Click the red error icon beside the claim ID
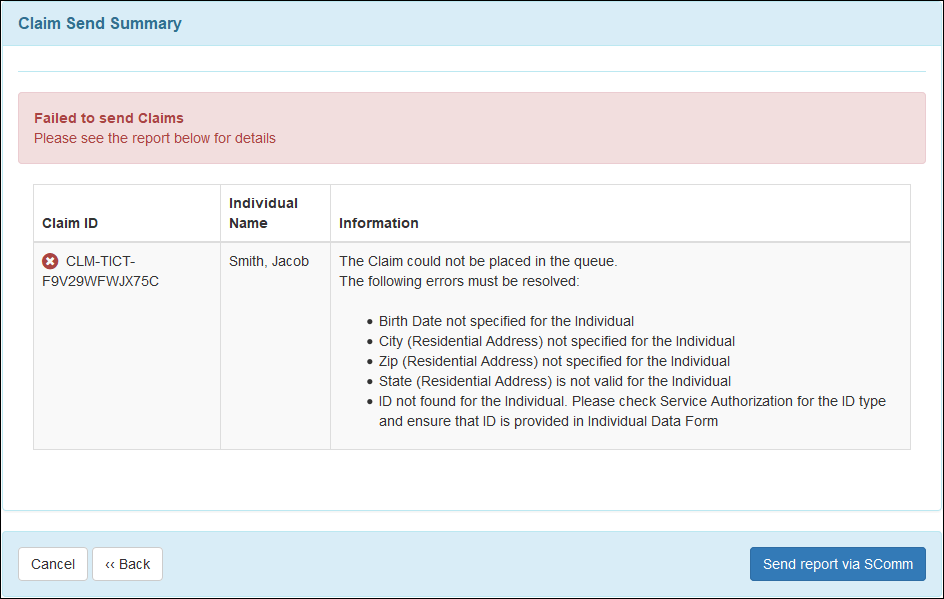 coord(50,261)
